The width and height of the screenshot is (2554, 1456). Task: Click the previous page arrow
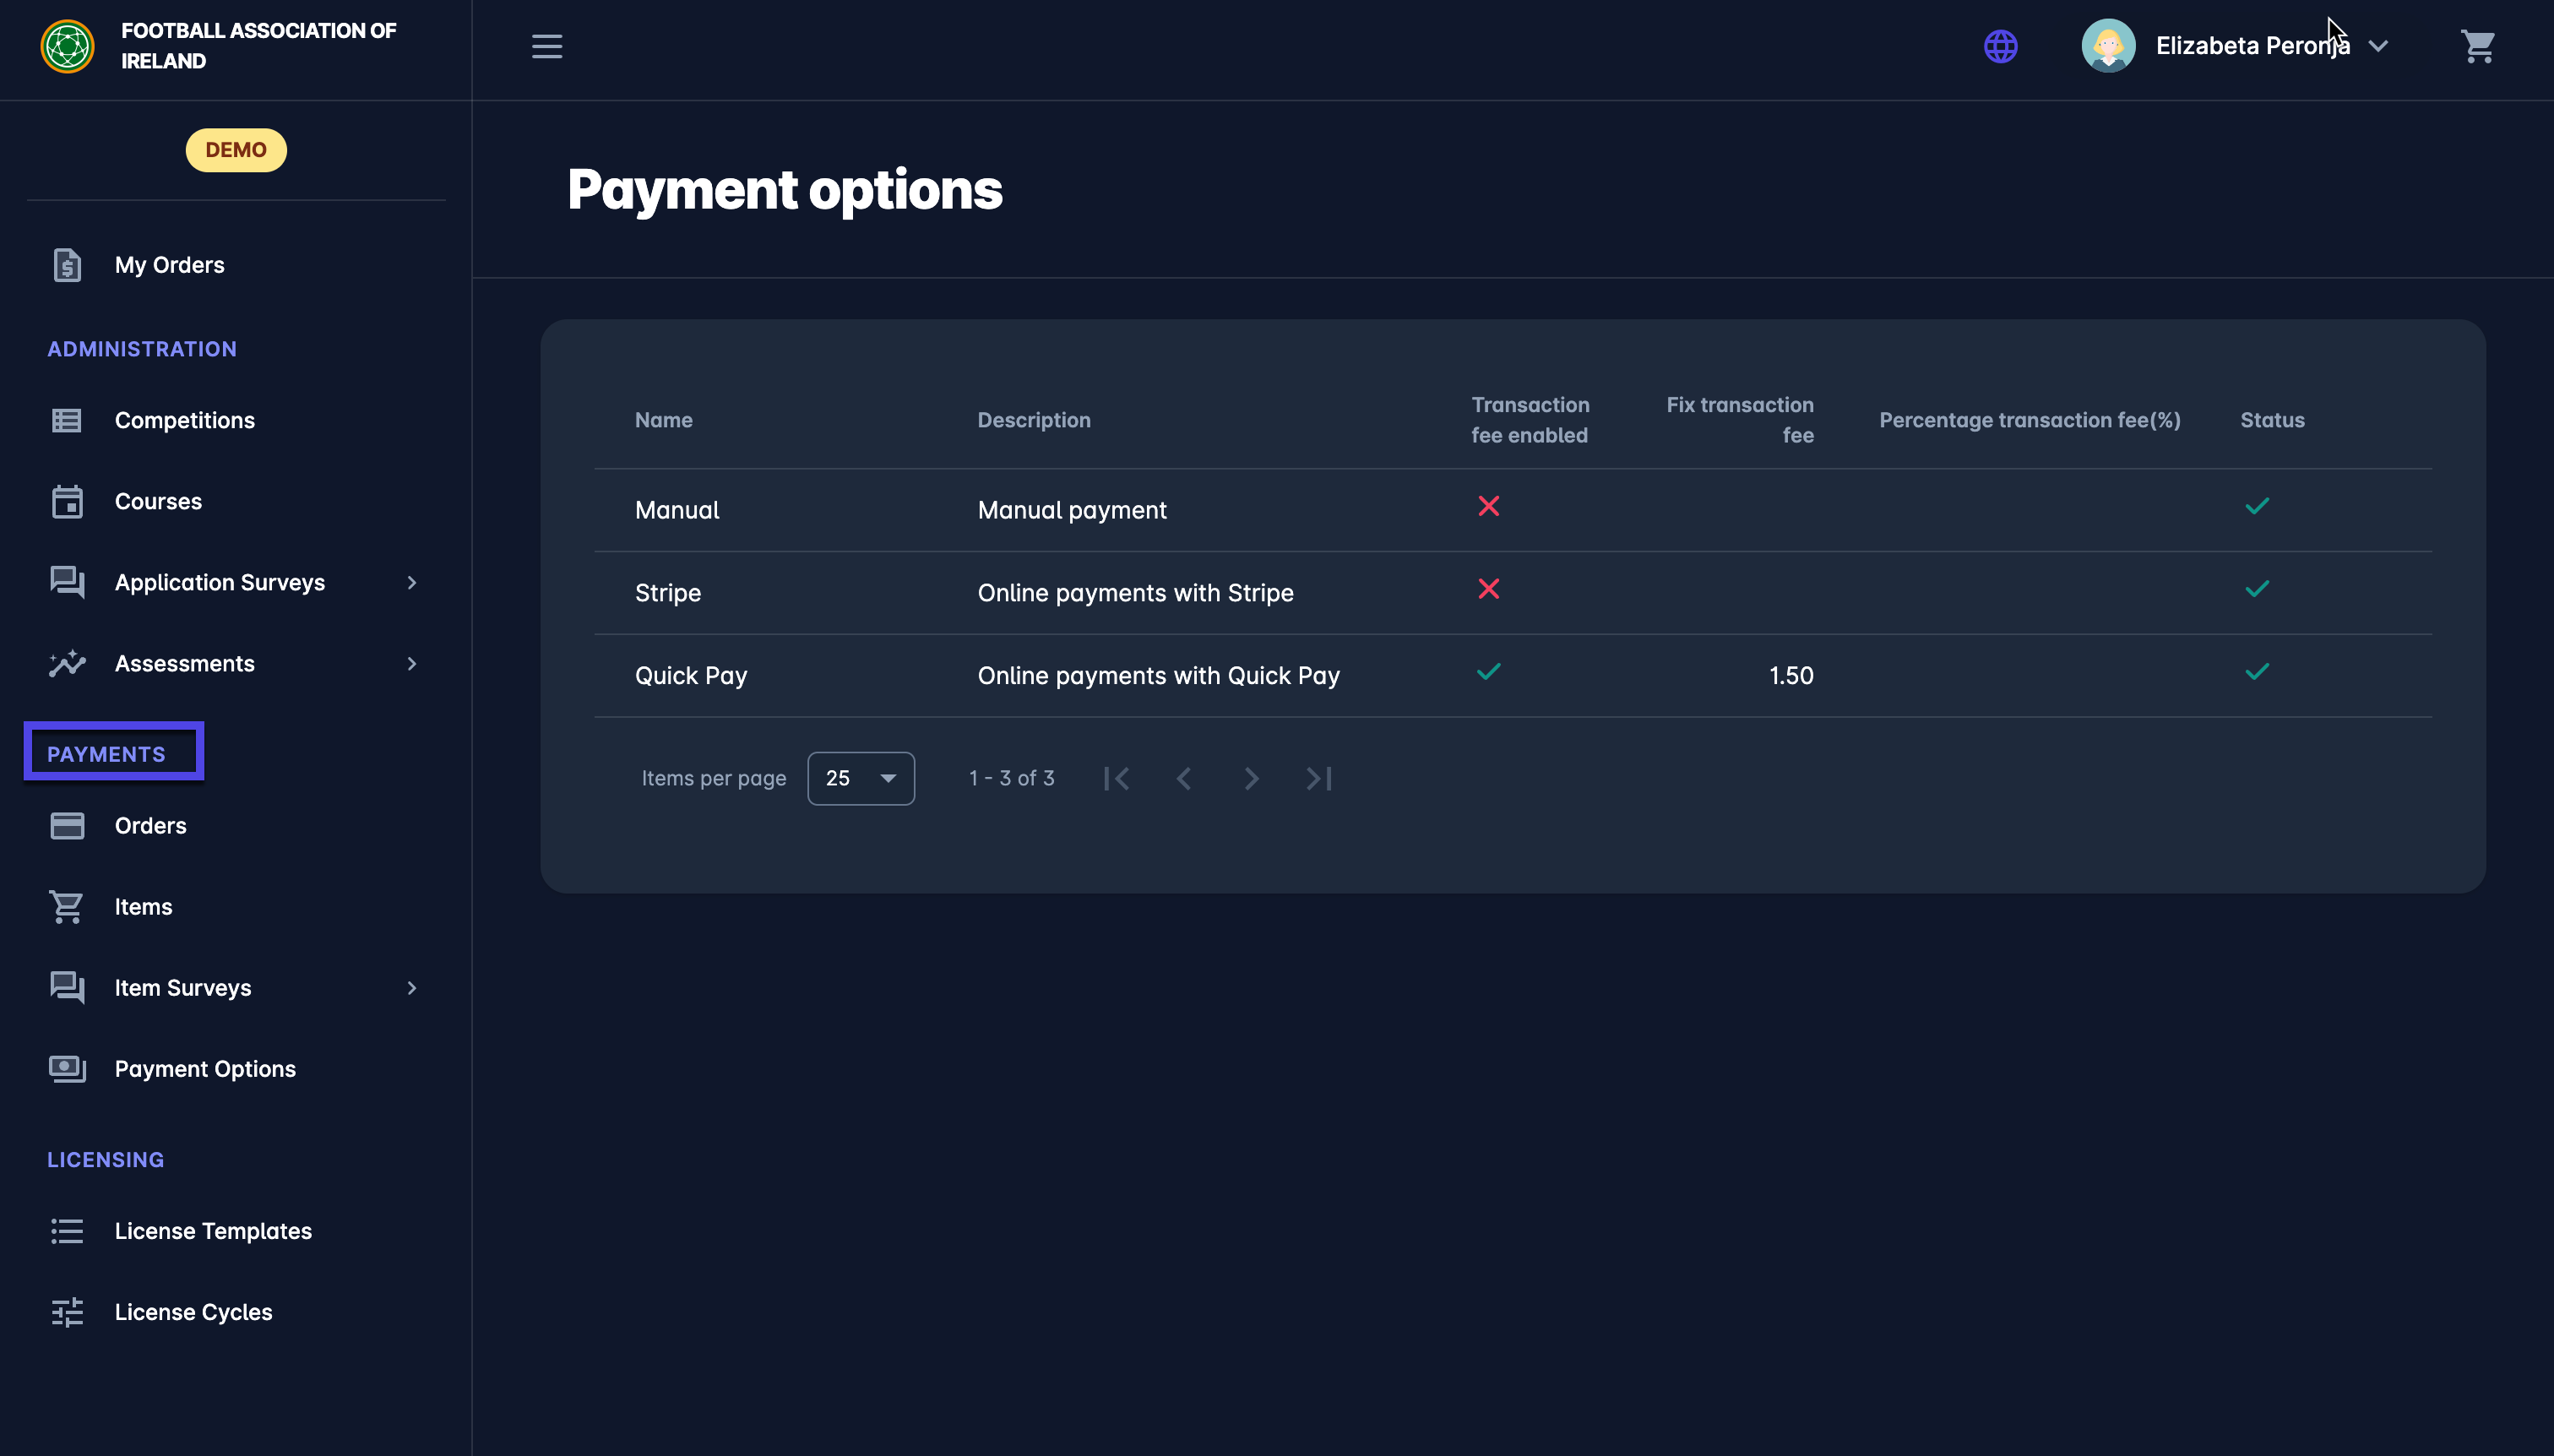tap(1184, 778)
